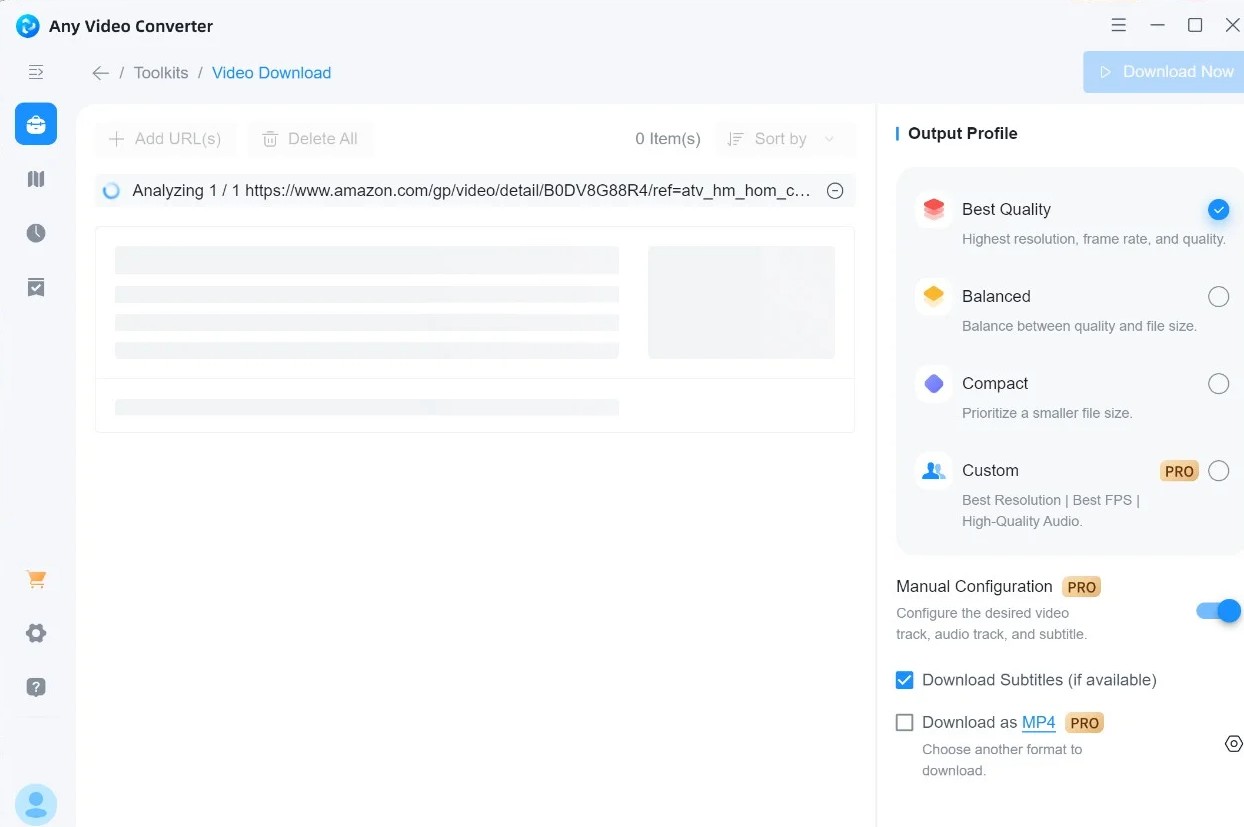Open the user profile avatar
The image size is (1244, 827).
click(x=36, y=803)
